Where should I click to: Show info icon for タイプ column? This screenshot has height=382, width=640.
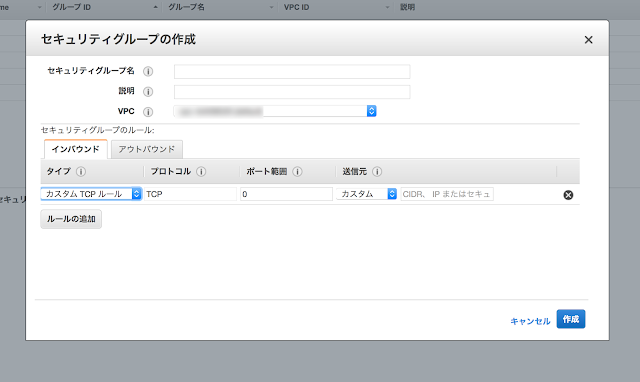coord(81,171)
